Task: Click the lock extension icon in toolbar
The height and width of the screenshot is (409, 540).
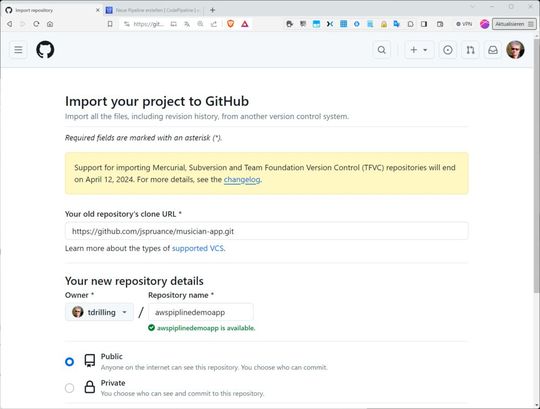Action: click(384, 24)
